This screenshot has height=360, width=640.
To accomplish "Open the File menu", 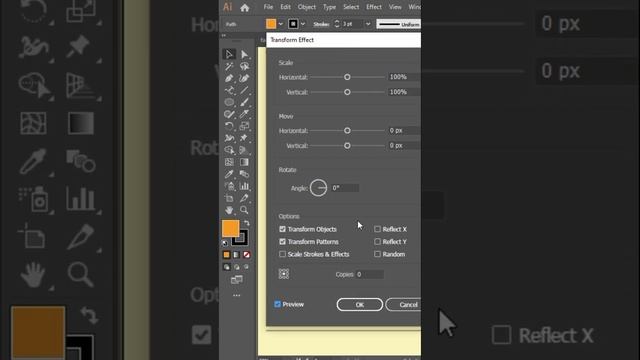I will (x=268, y=7).
